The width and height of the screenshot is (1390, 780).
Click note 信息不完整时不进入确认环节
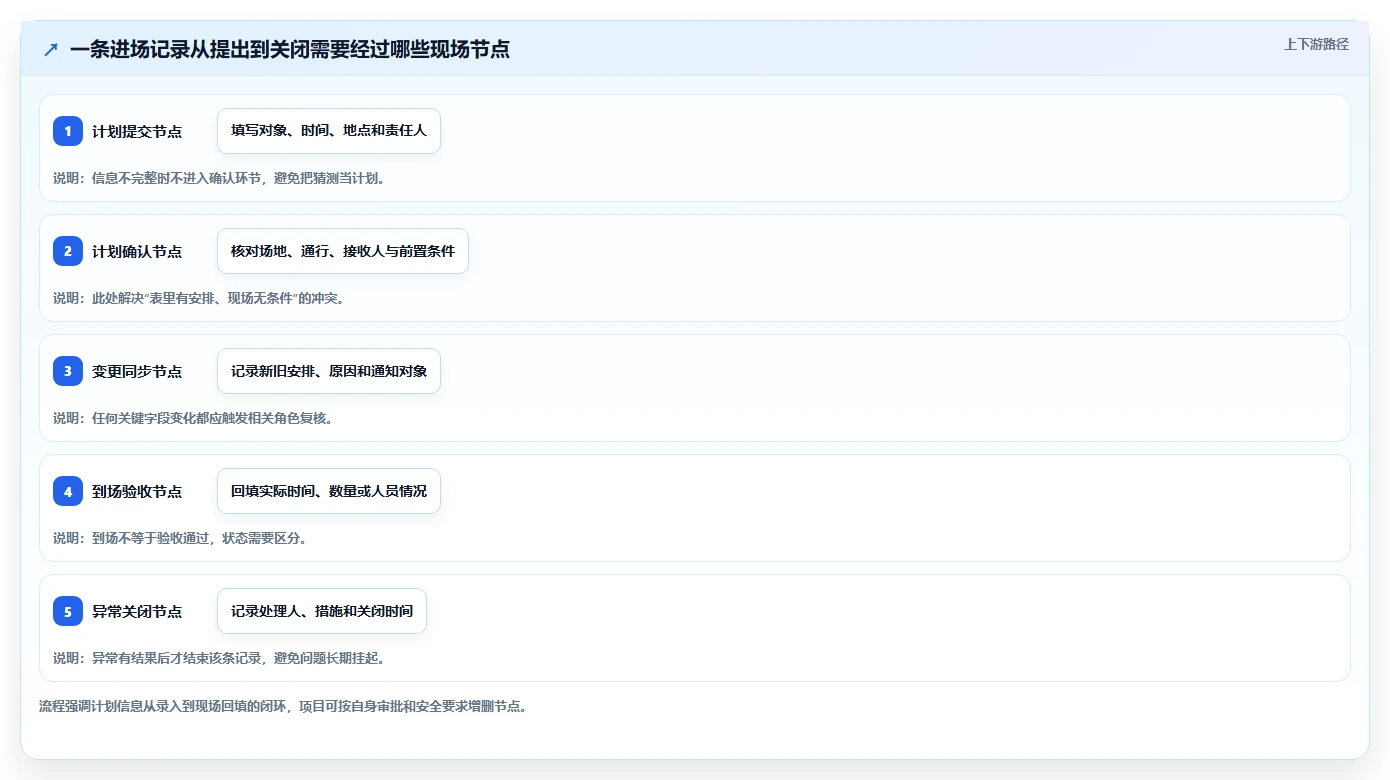pos(219,178)
